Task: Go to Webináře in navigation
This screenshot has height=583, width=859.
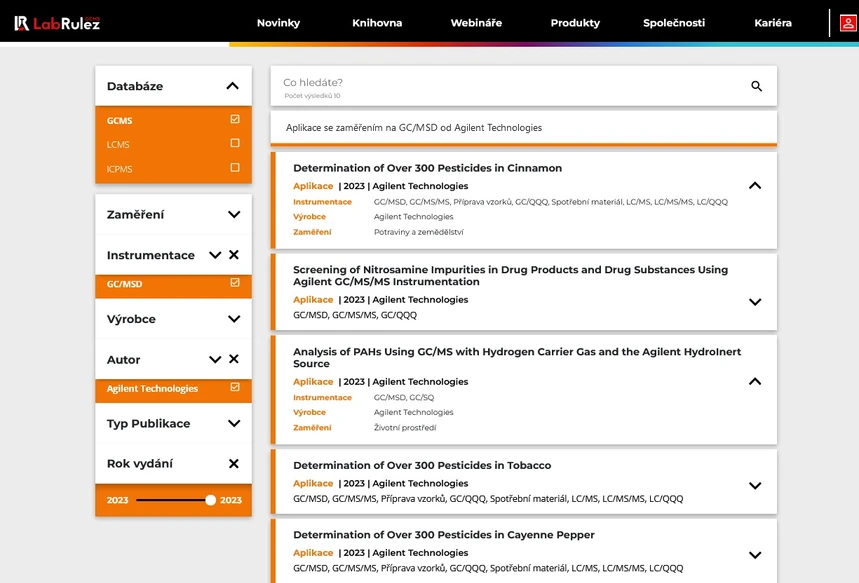Action: 476,23
